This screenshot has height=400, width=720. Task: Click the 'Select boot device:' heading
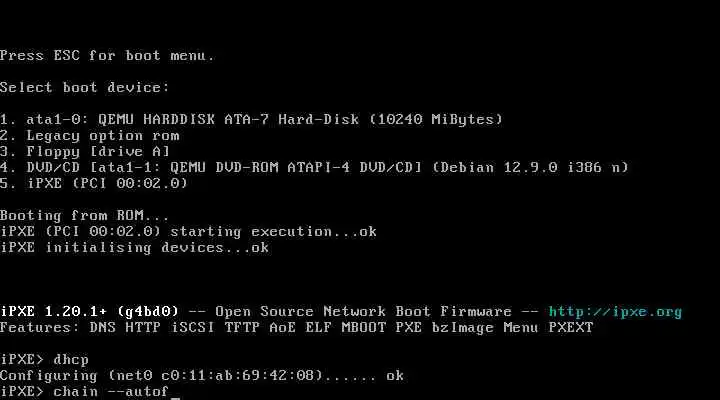coord(84,87)
